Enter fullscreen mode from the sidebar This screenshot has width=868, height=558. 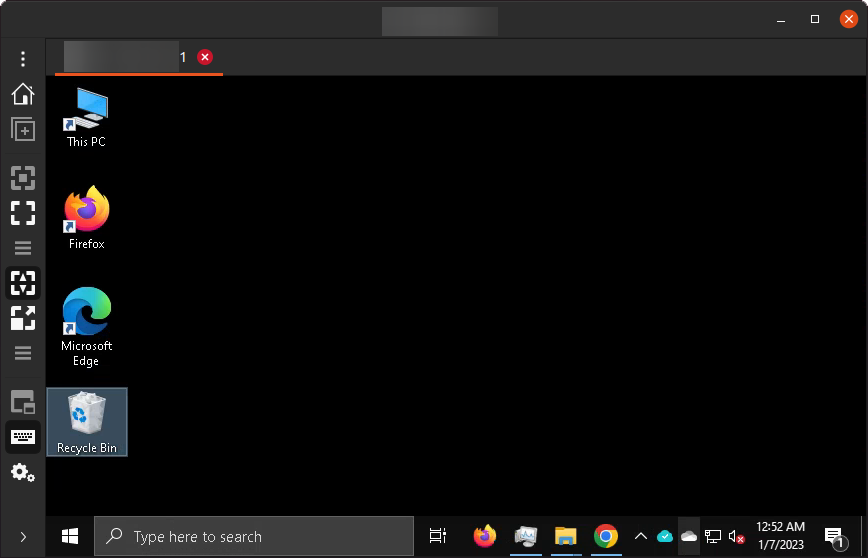click(23, 213)
